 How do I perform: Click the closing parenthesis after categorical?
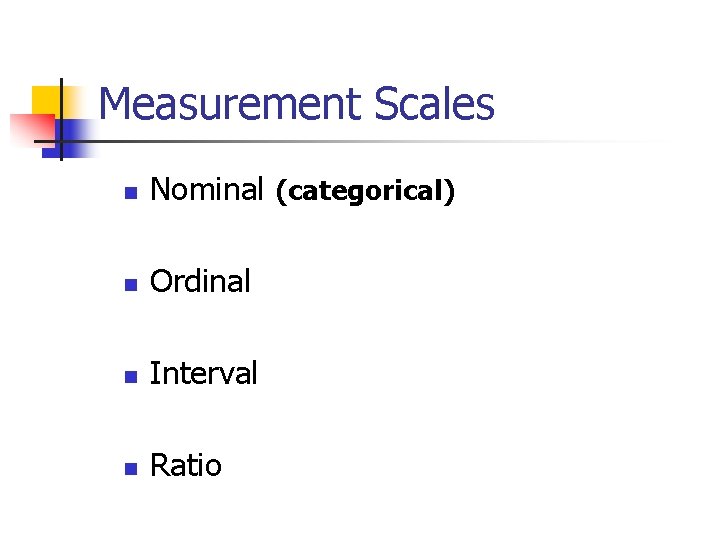pos(450,191)
